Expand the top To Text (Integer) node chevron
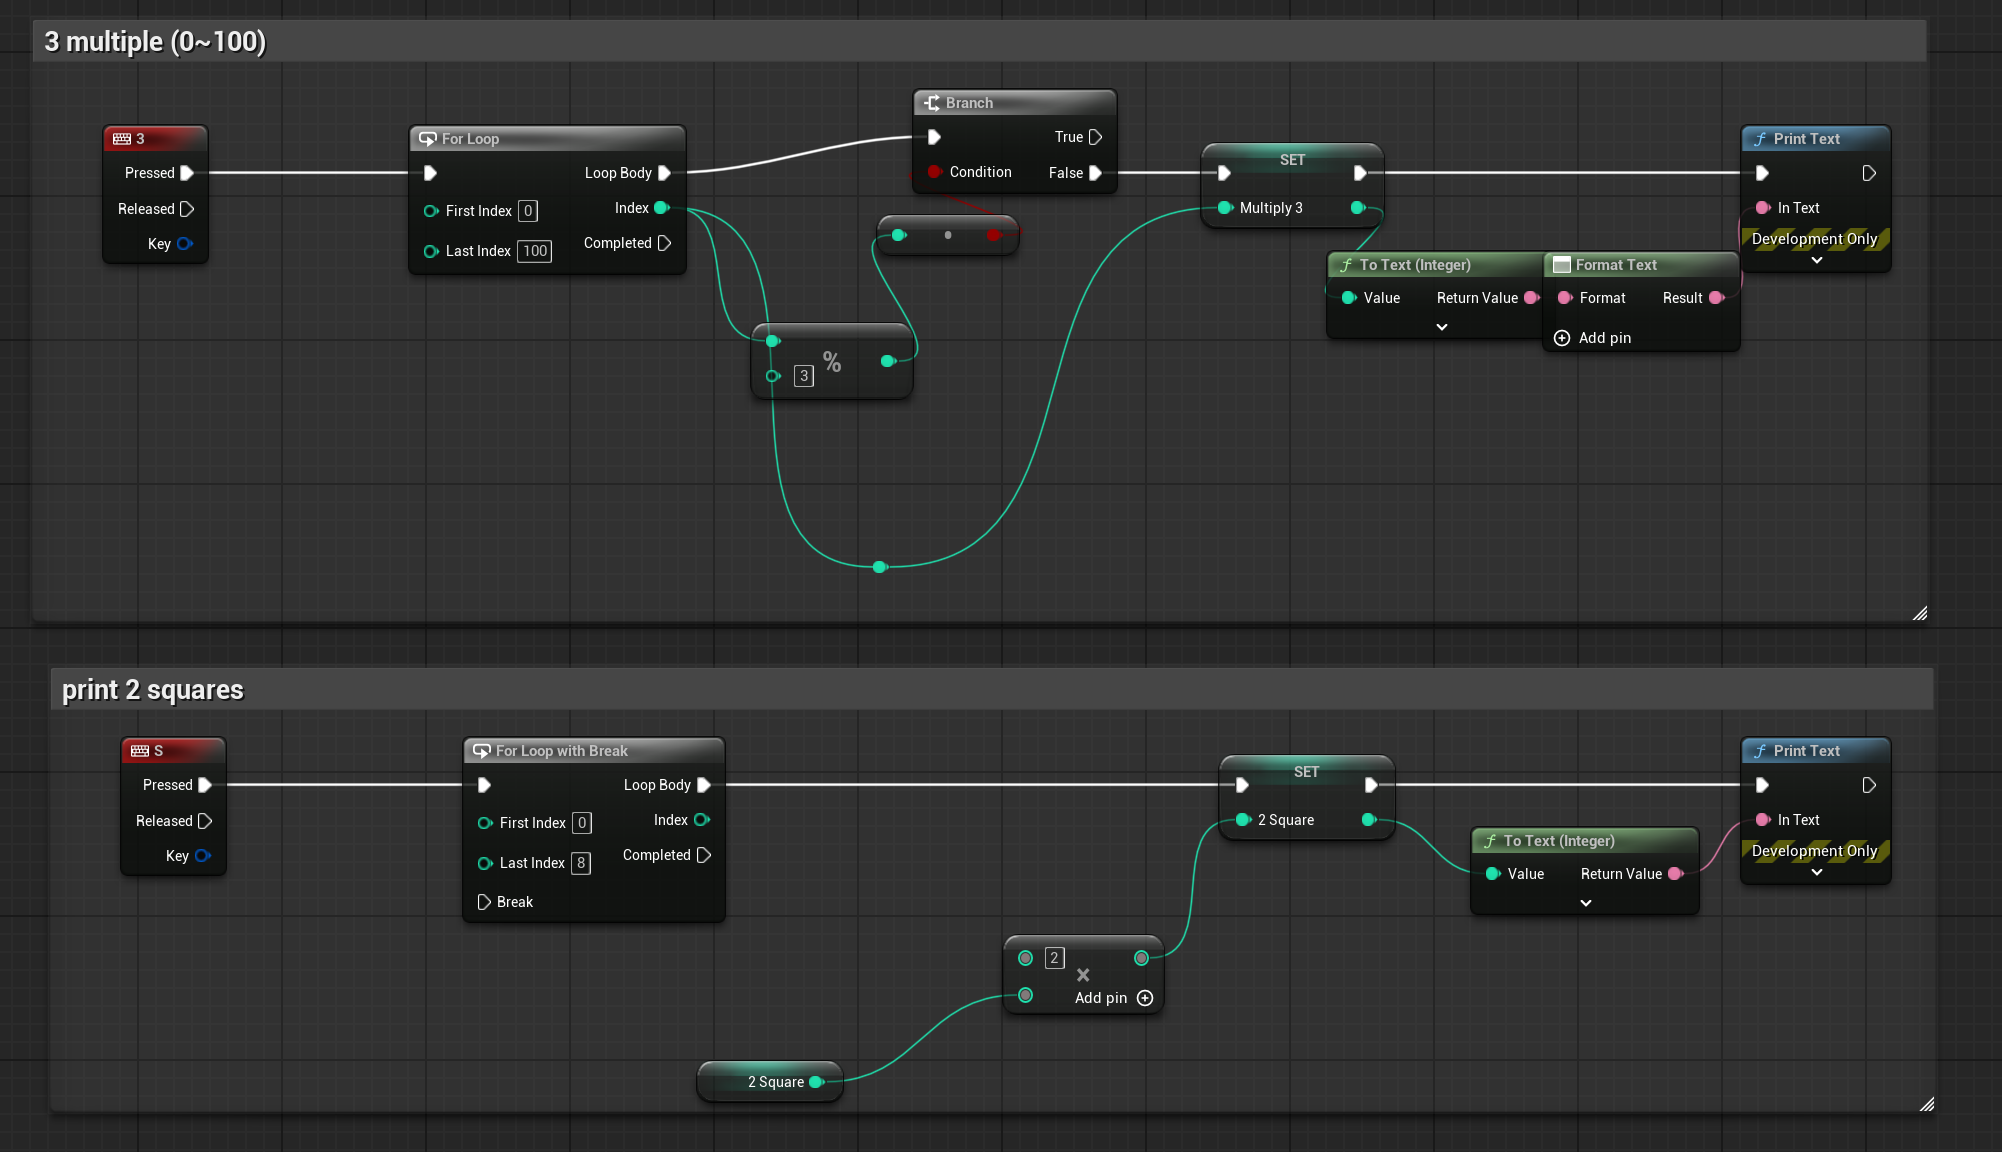2002x1152 pixels. click(x=1442, y=327)
